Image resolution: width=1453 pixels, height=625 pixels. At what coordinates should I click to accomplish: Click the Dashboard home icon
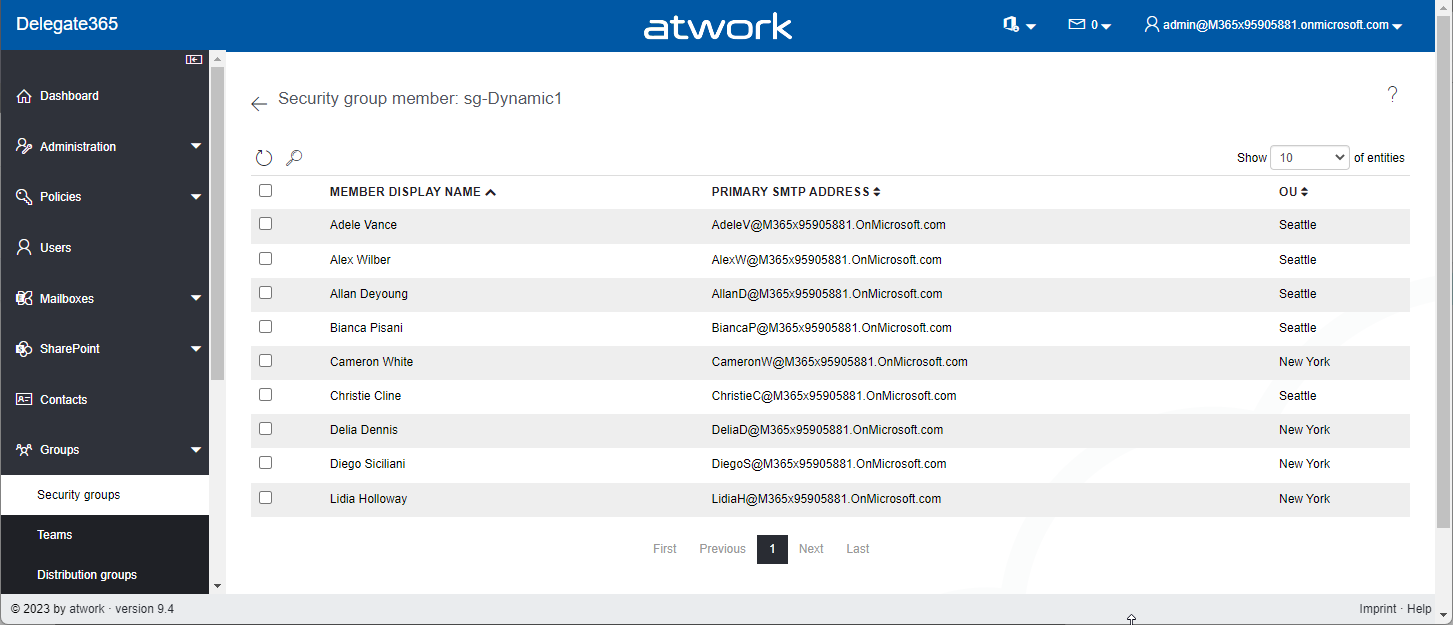pyautogui.click(x=25, y=96)
